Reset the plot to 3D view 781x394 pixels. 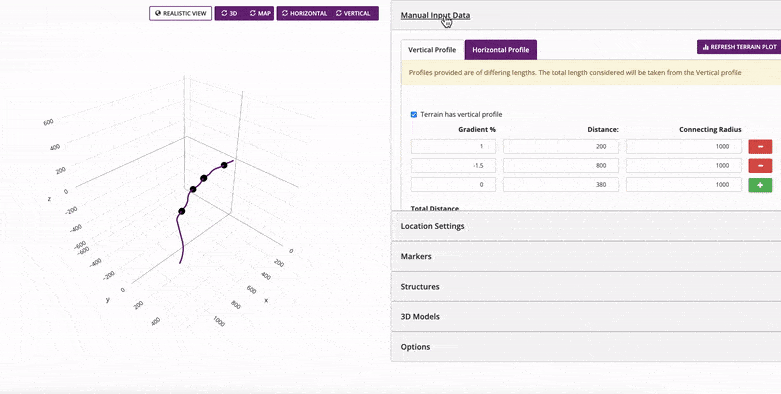coord(230,13)
